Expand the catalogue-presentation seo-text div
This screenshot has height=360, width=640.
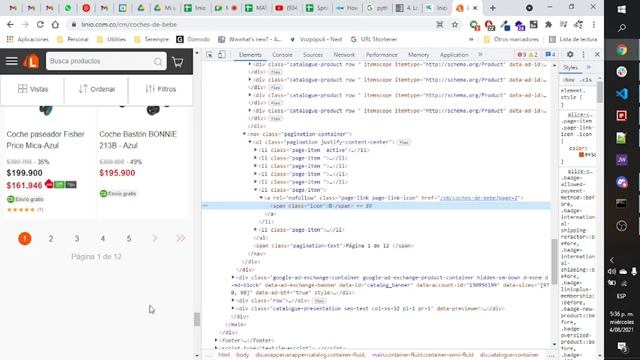click(x=233, y=309)
